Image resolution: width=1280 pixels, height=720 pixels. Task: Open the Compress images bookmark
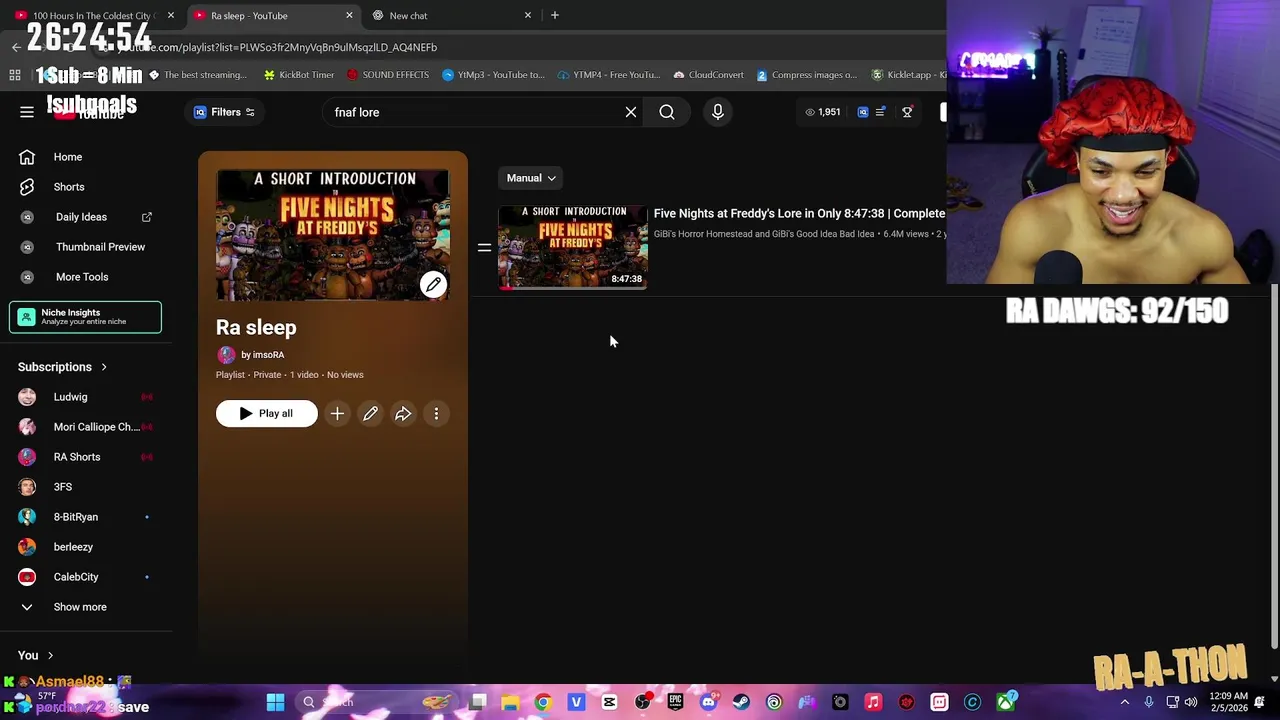point(807,75)
